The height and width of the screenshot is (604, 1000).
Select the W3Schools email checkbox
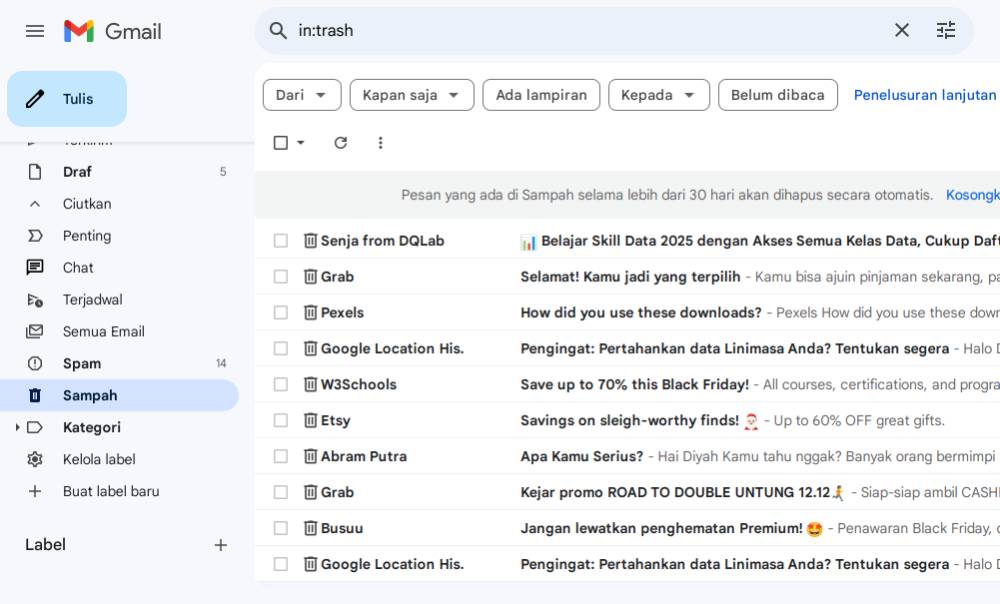281,385
